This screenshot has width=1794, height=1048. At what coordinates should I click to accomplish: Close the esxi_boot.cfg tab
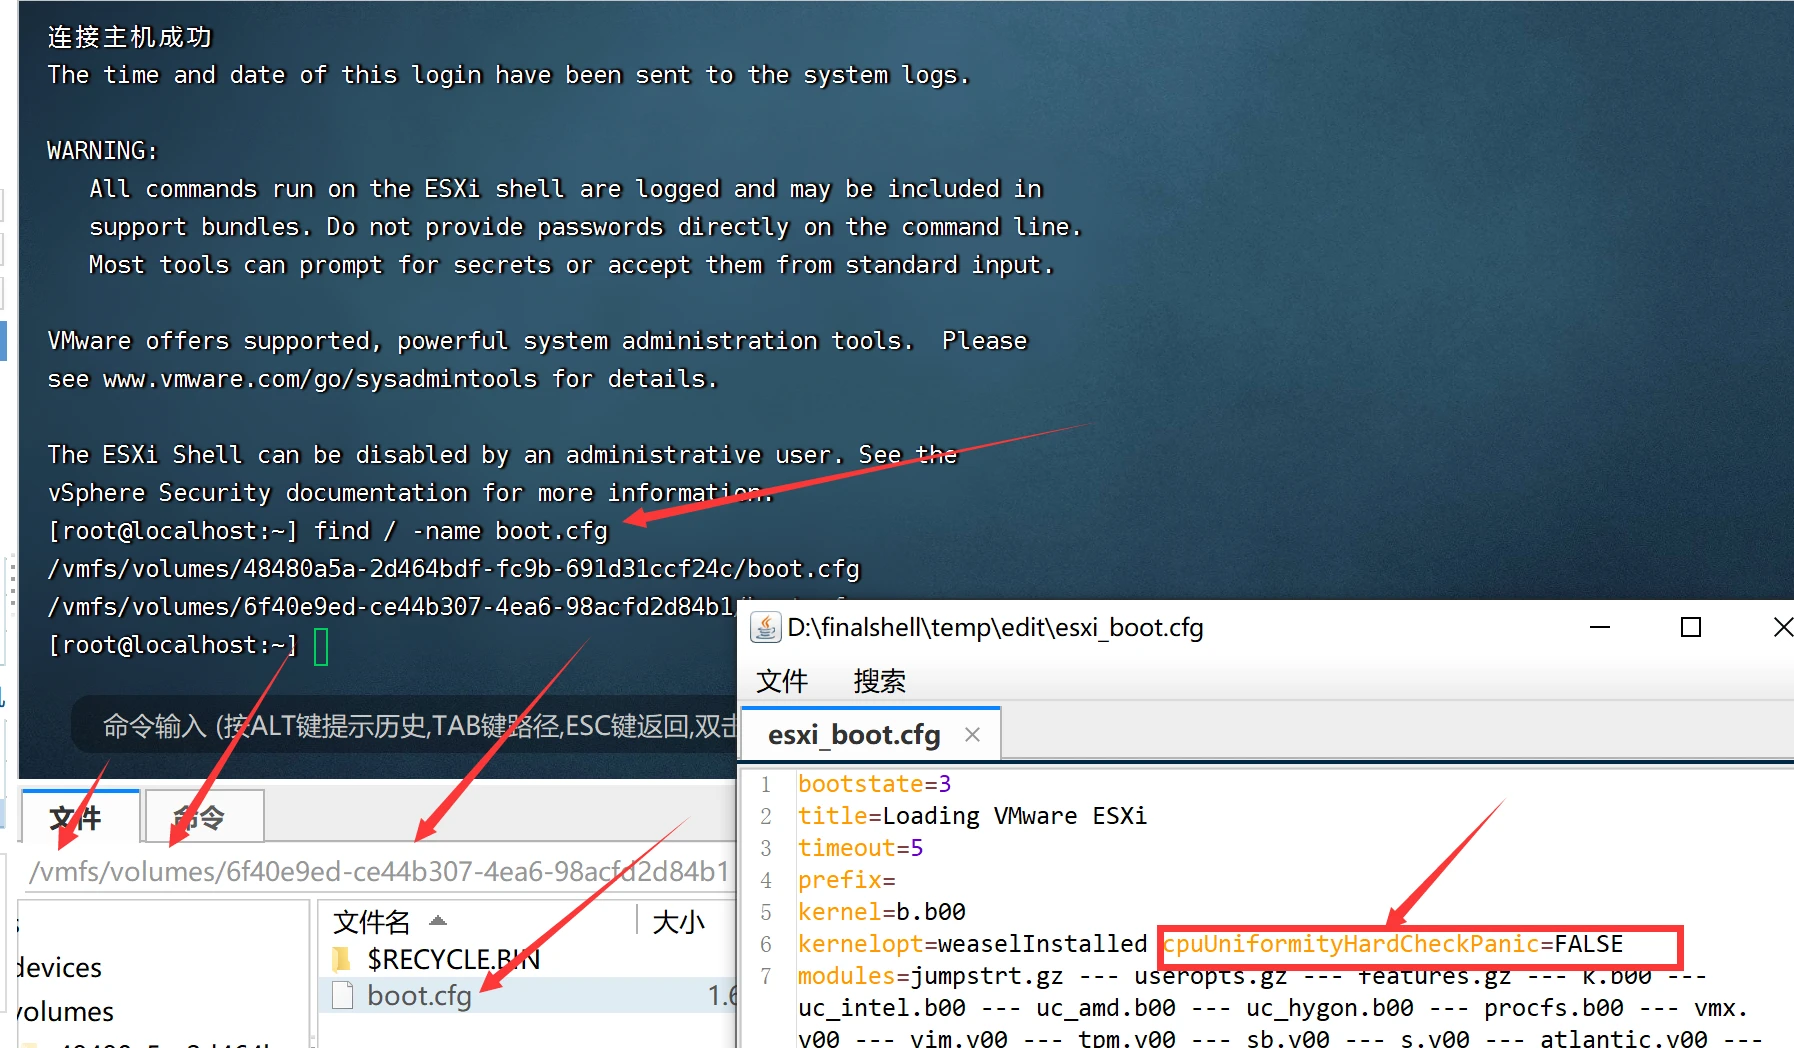pos(972,735)
